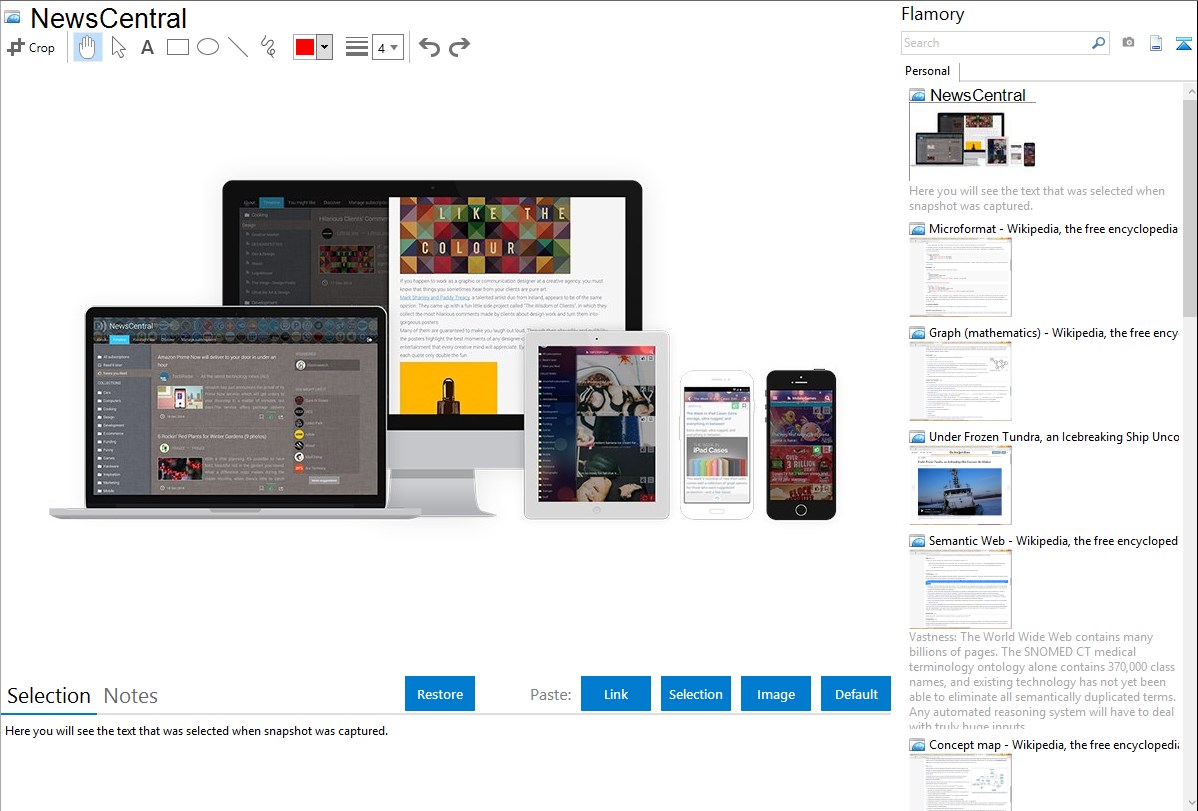
Task: Open the line width 4 dropdown
Action: pos(387,48)
